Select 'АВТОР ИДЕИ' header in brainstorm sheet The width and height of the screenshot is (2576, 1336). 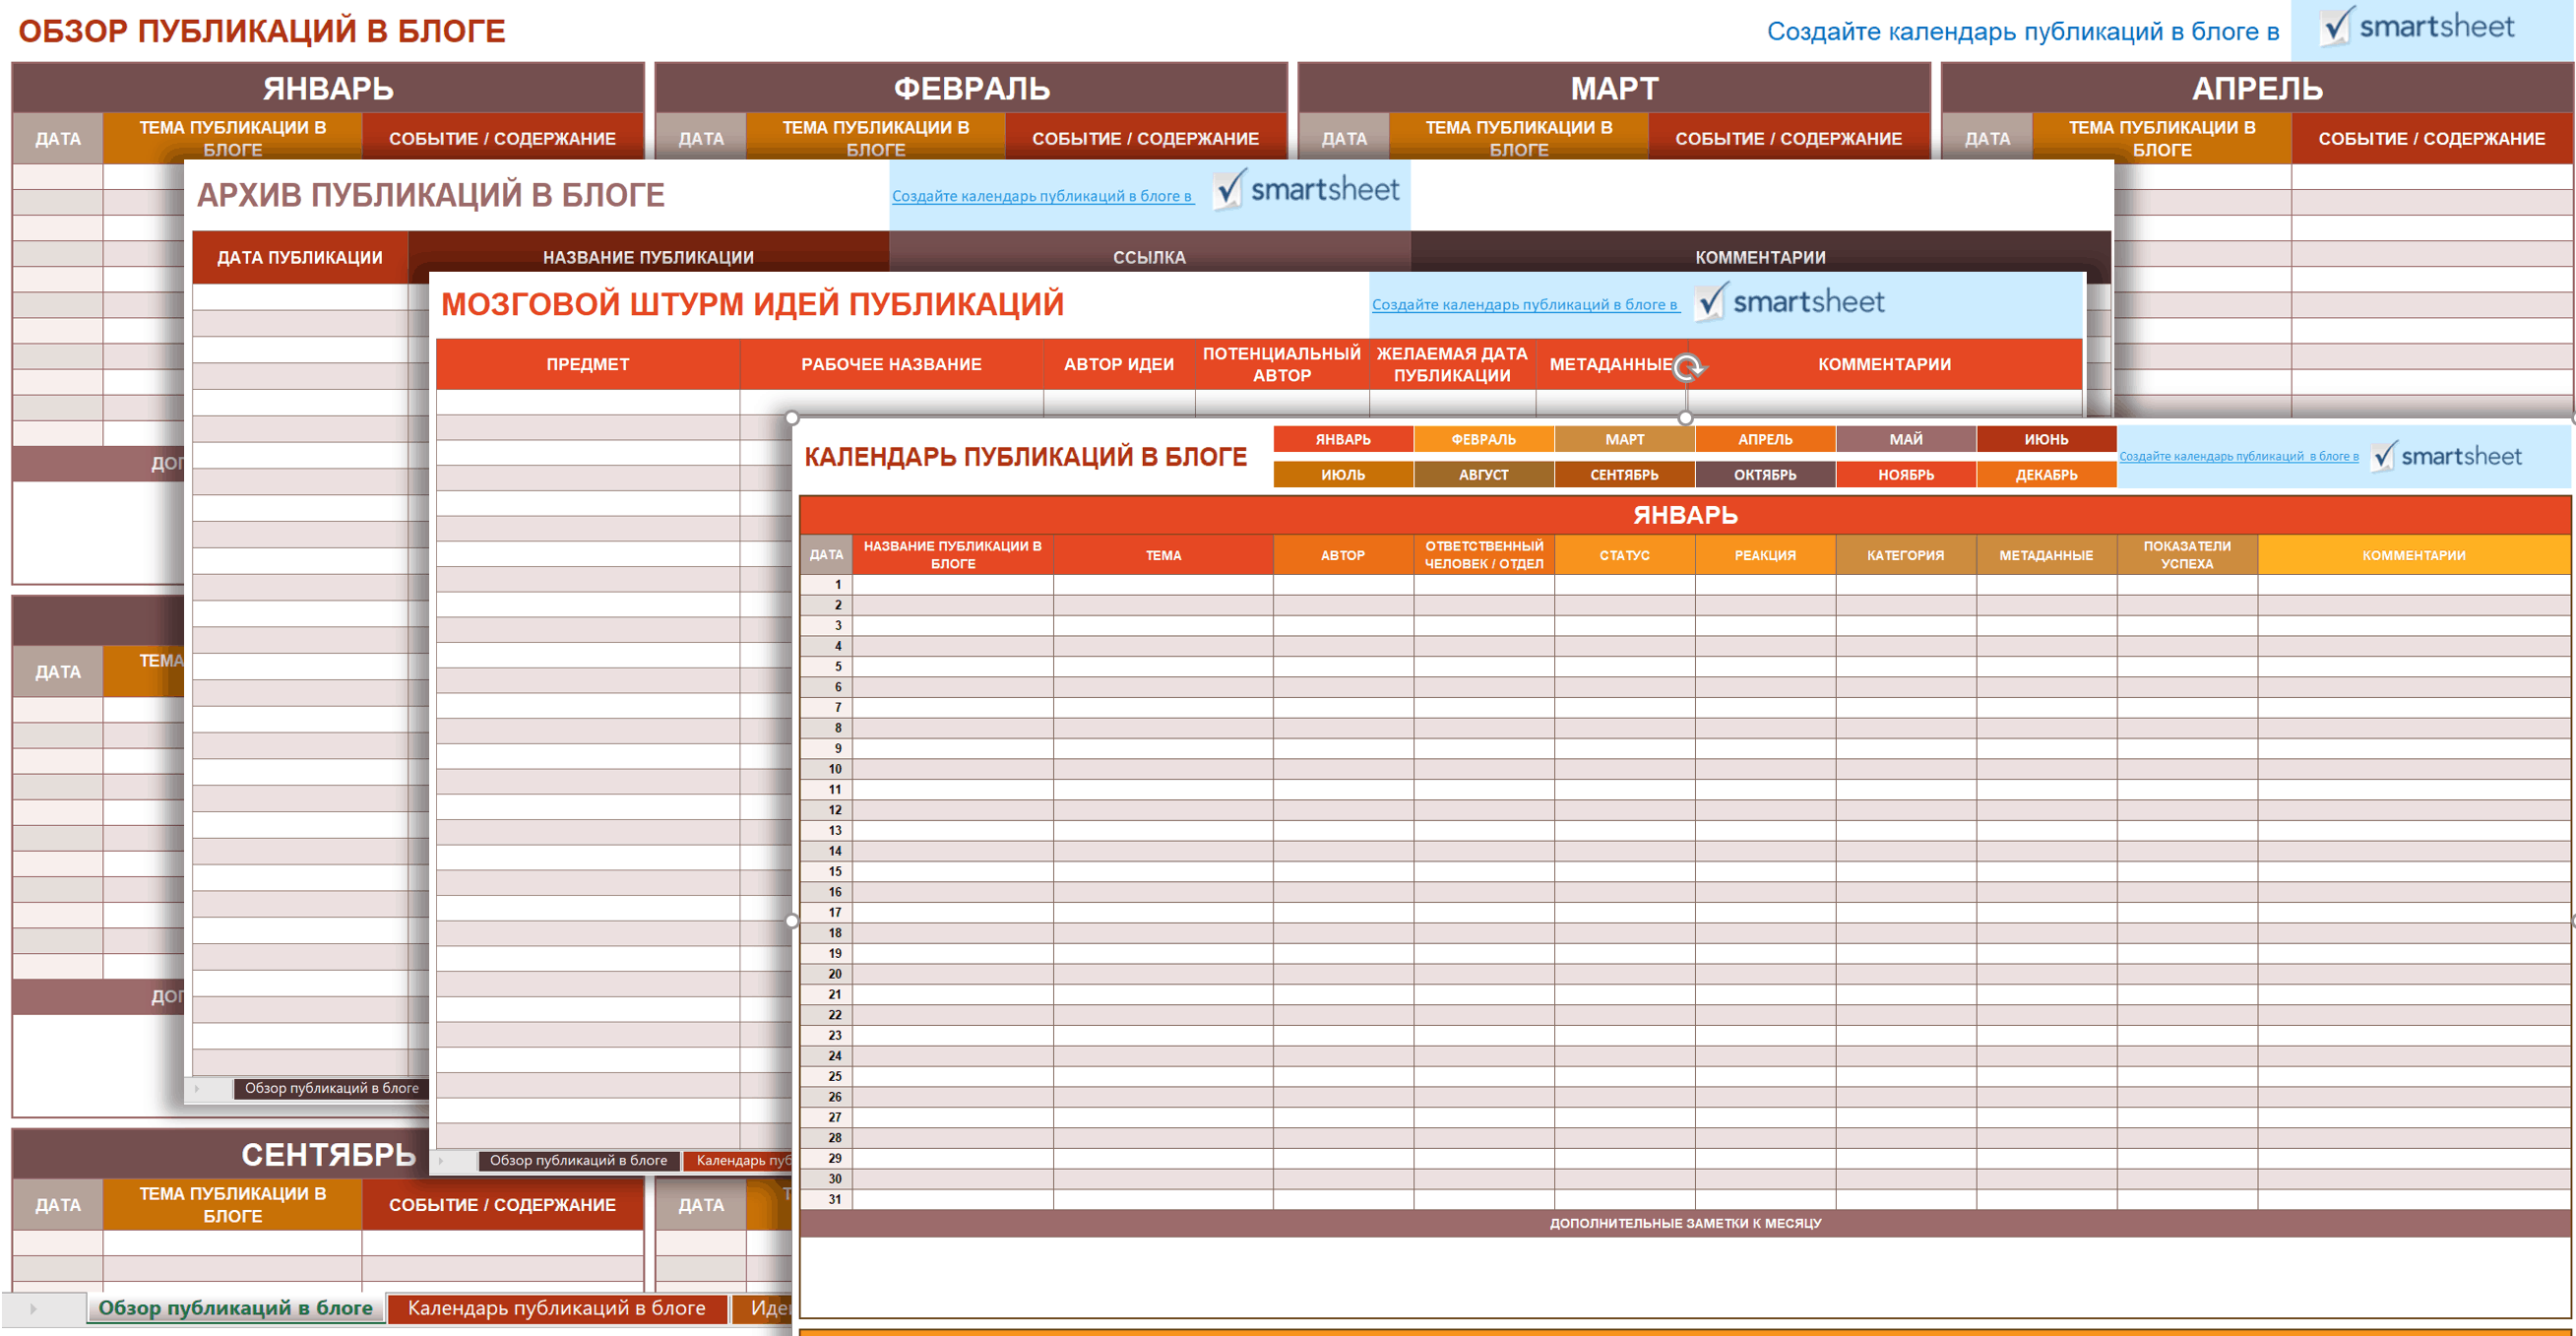coord(1119,364)
